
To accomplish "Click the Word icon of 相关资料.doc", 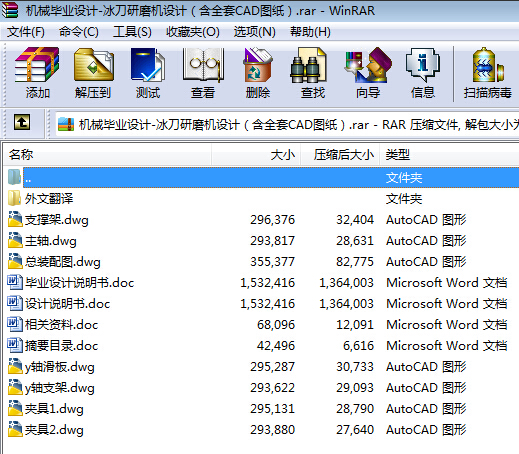I will (x=15, y=324).
